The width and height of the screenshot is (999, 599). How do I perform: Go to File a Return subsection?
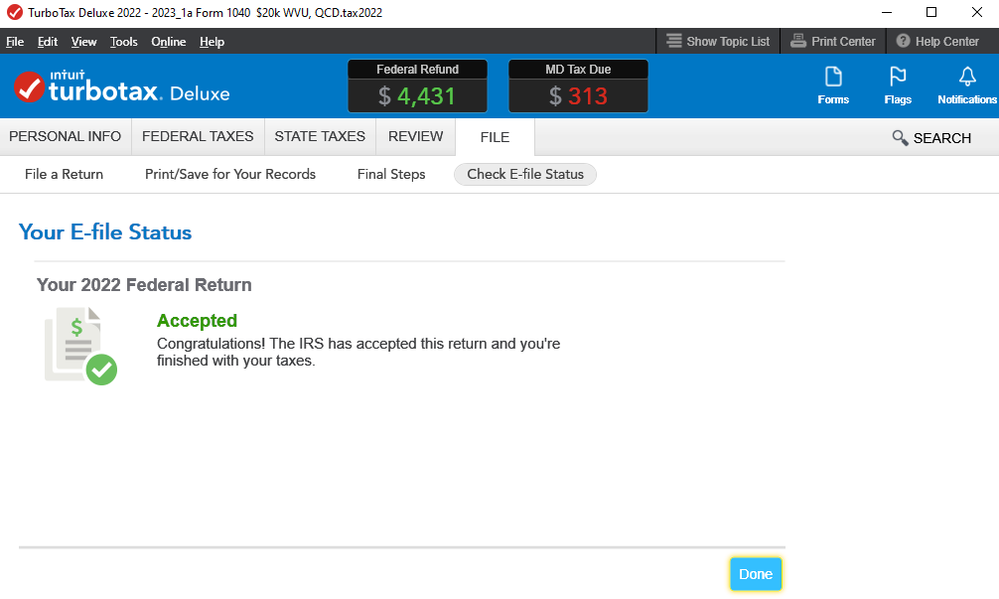64,174
